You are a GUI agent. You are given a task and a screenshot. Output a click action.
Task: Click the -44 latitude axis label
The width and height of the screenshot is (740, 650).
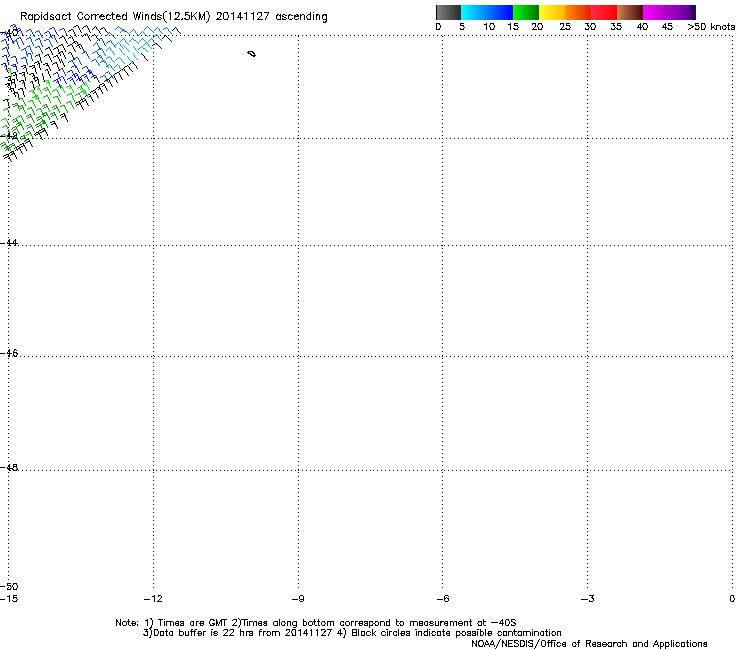tap(9, 243)
